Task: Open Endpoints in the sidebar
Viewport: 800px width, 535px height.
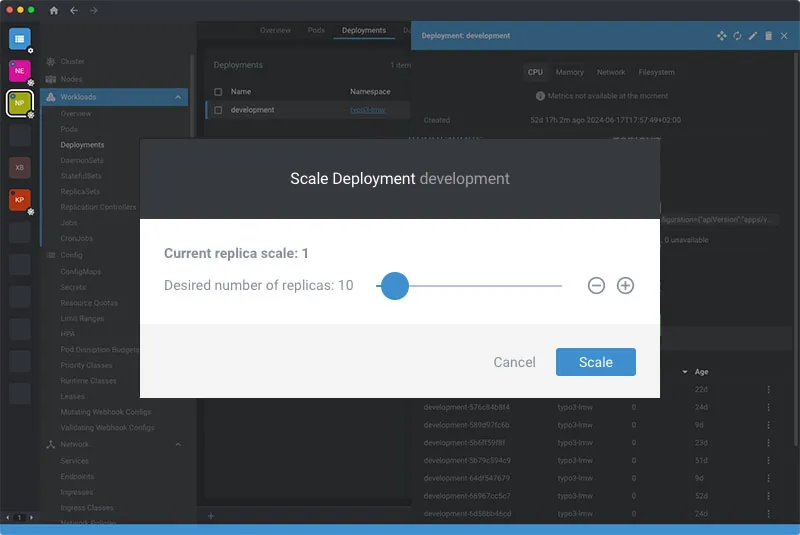Action: coord(77,476)
